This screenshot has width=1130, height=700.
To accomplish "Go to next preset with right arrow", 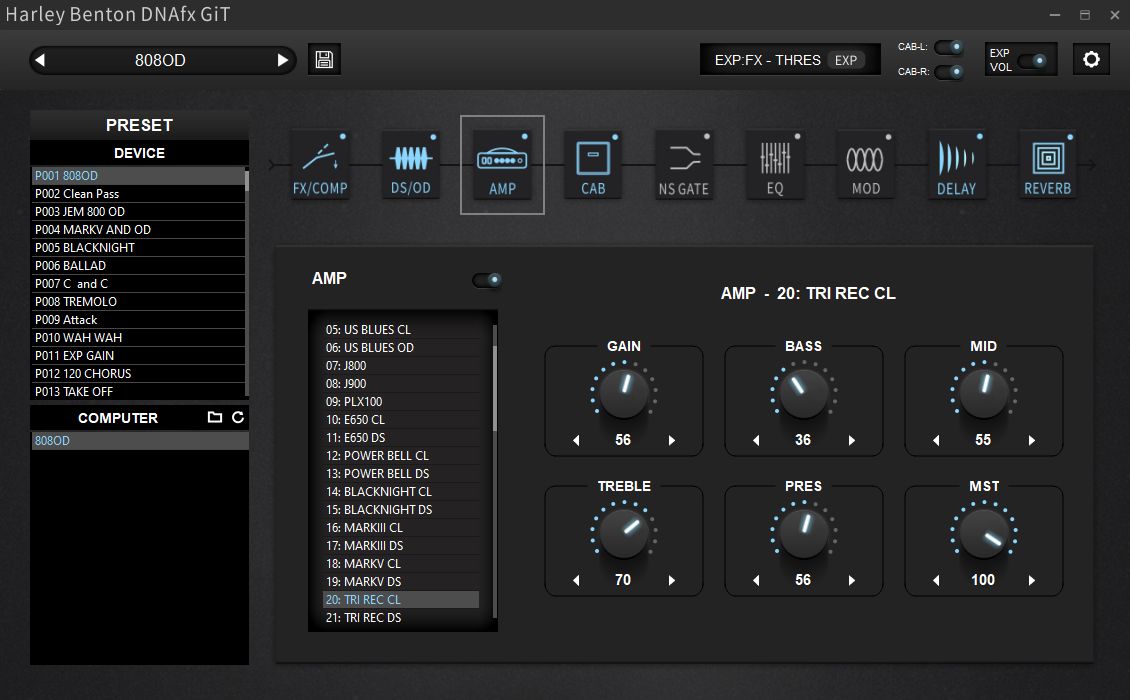I will tap(282, 60).
